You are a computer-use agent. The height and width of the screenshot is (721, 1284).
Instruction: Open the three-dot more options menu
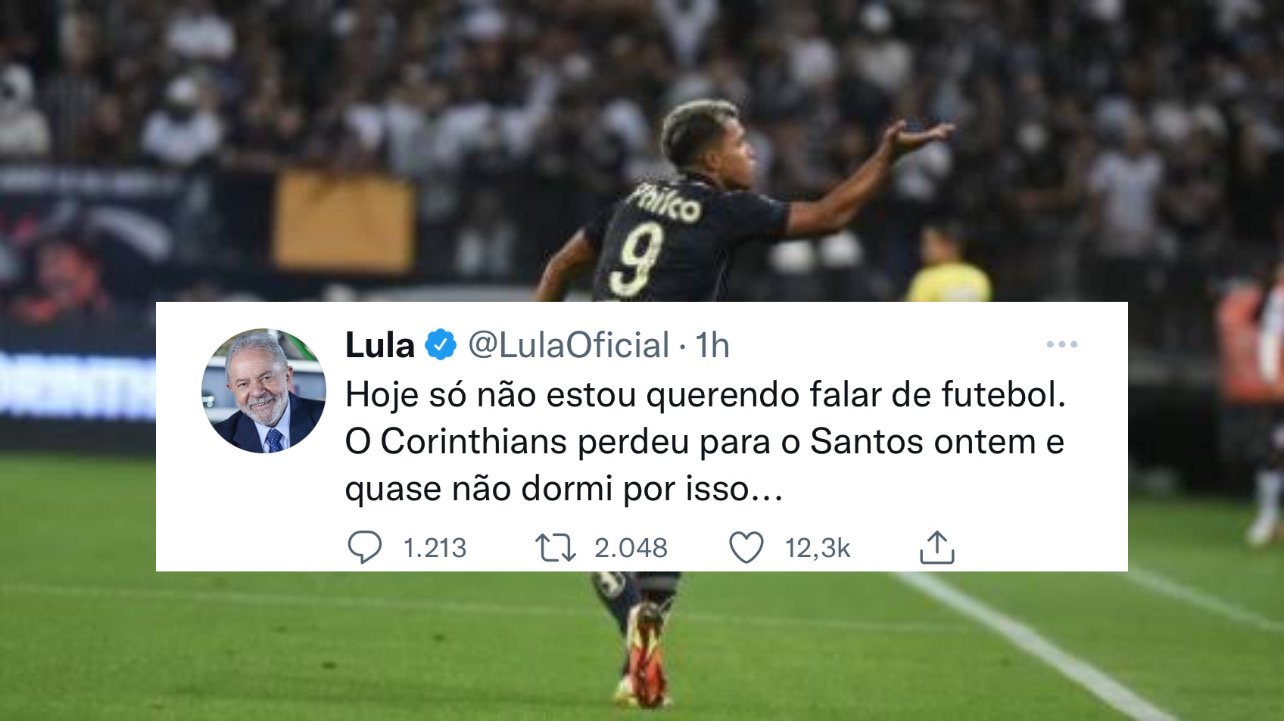click(1061, 344)
